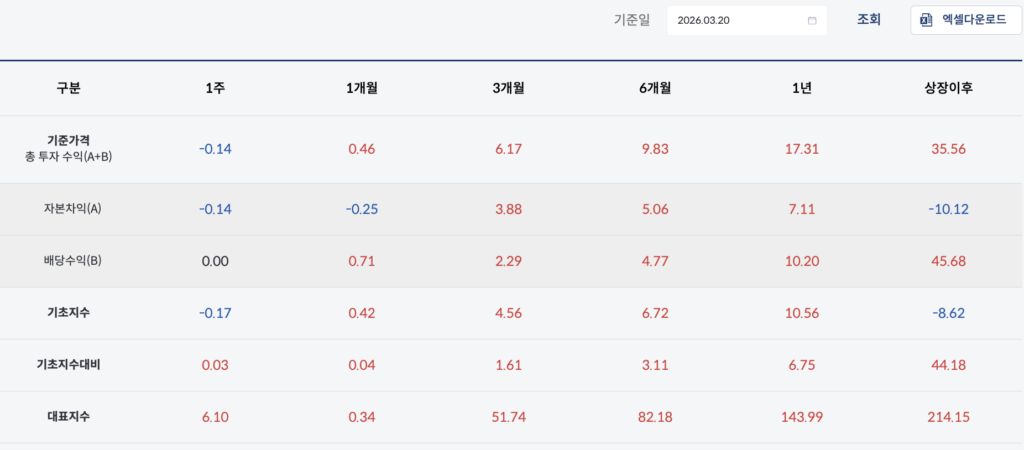Click the Excel file icon
The width and height of the screenshot is (1024, 450).
point(926,20)
